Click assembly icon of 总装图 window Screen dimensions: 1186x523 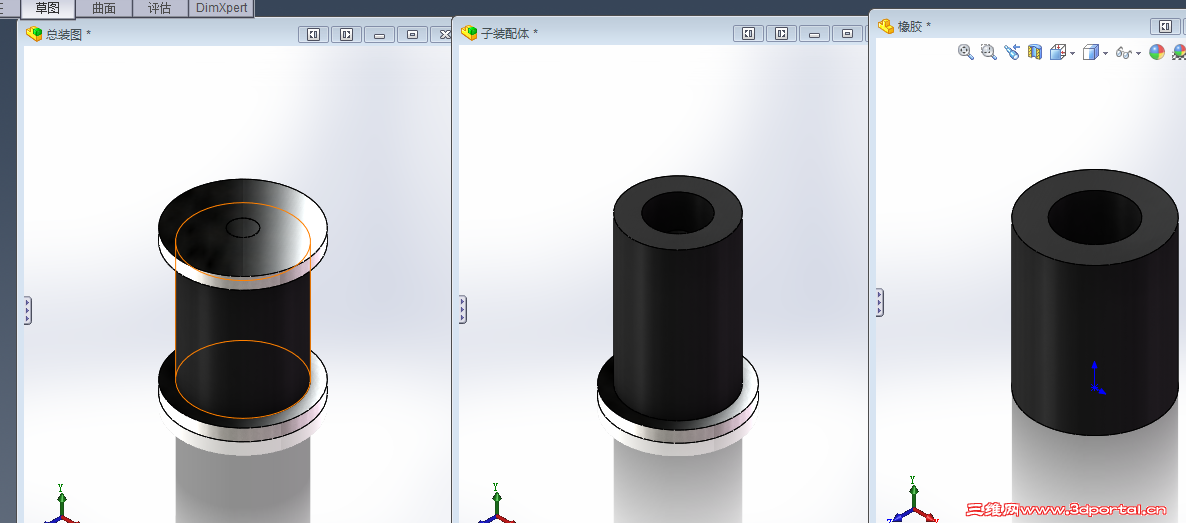click(34, 34)
